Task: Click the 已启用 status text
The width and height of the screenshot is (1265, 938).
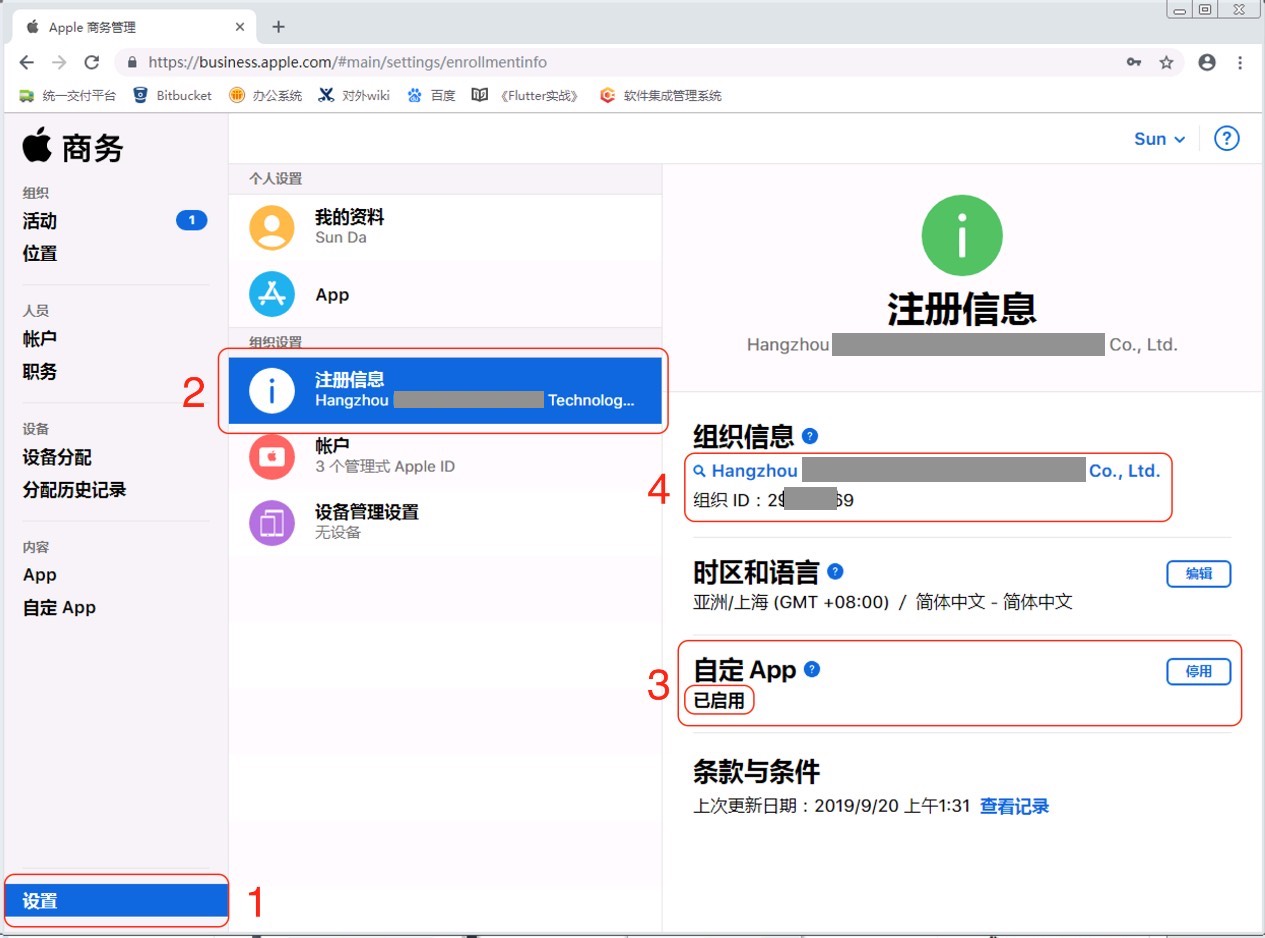Action: tap(719, 700)
